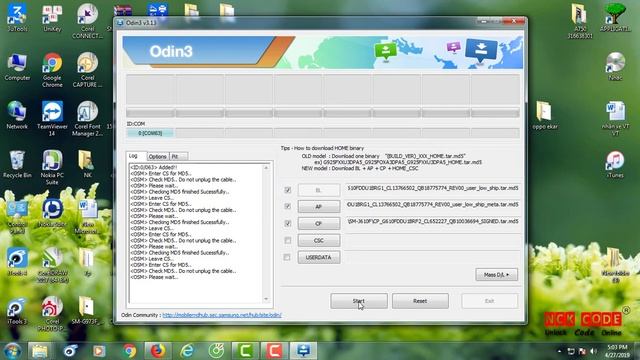Switch to the Log tab

coord(137,156)
